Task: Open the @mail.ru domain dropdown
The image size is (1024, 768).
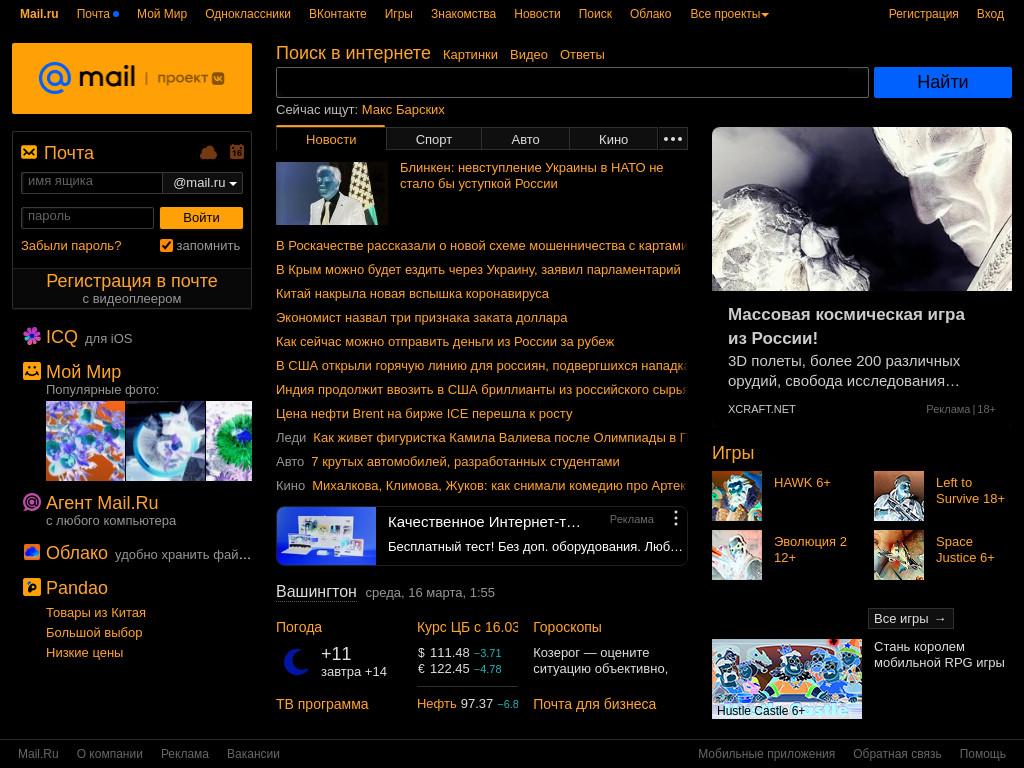Action: (x=204, y=183)
